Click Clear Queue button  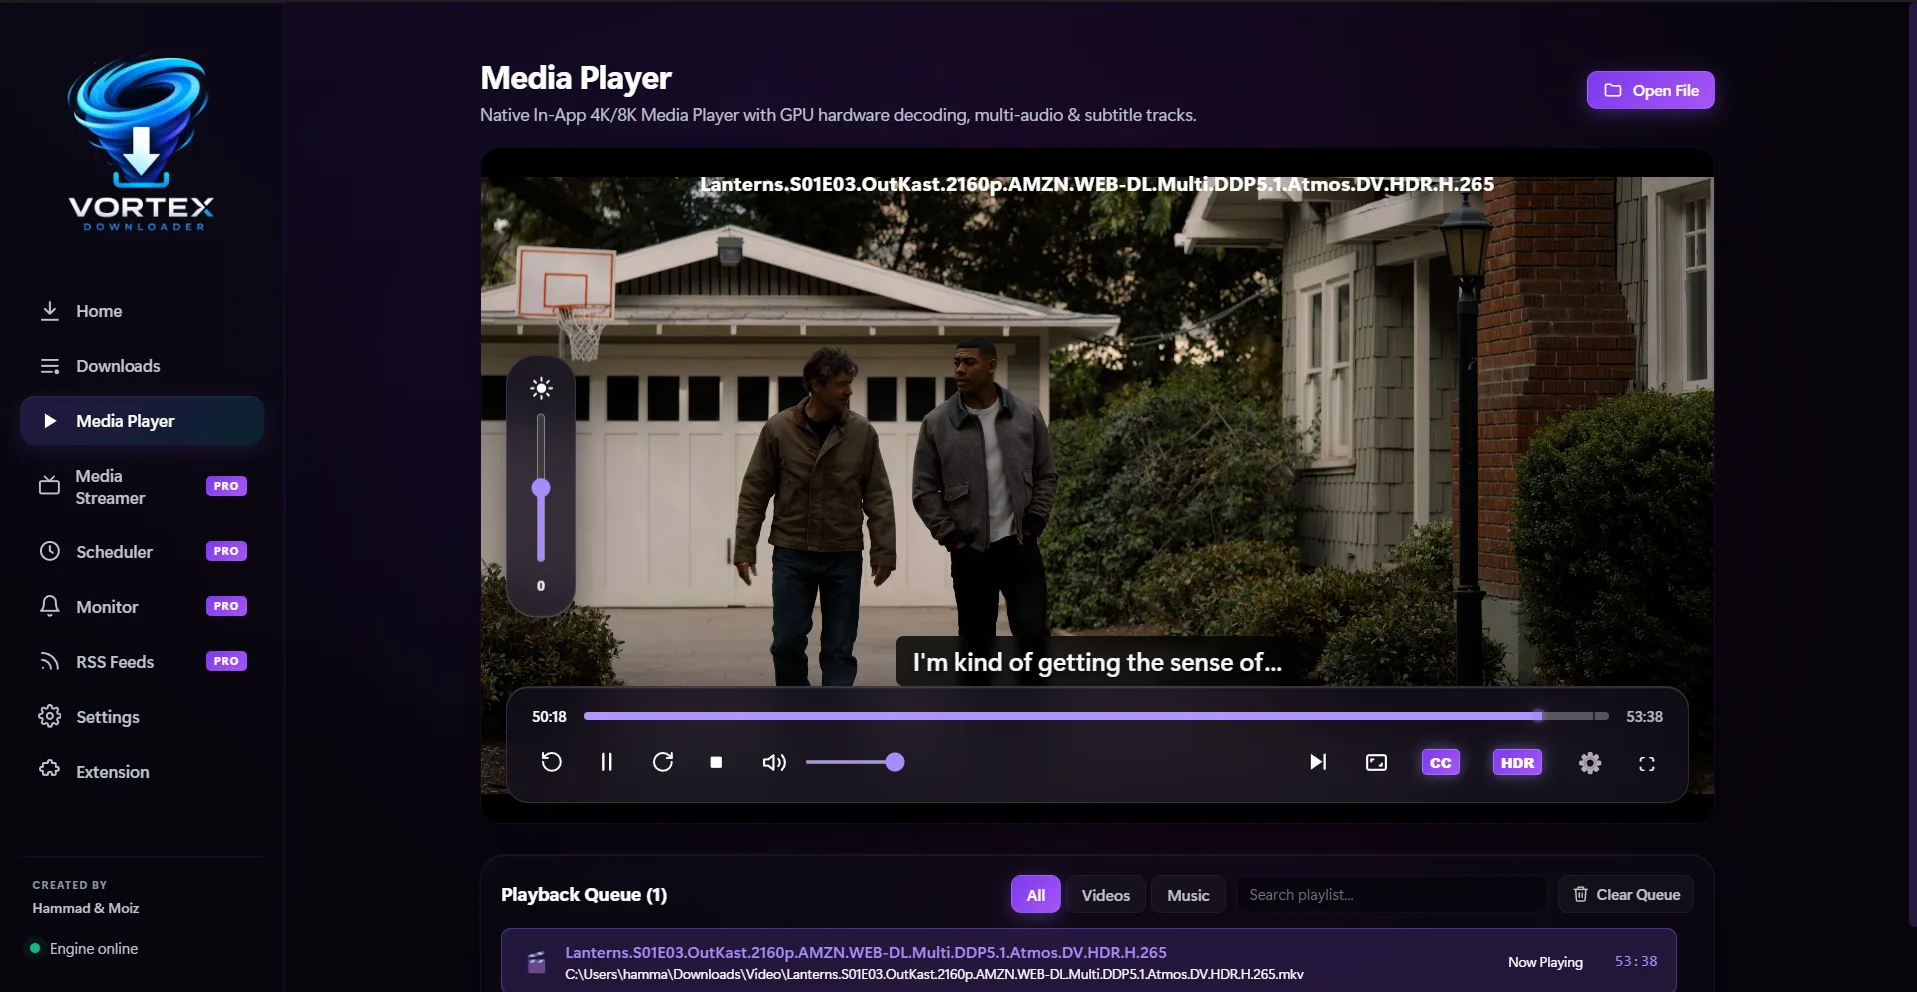1626,894
